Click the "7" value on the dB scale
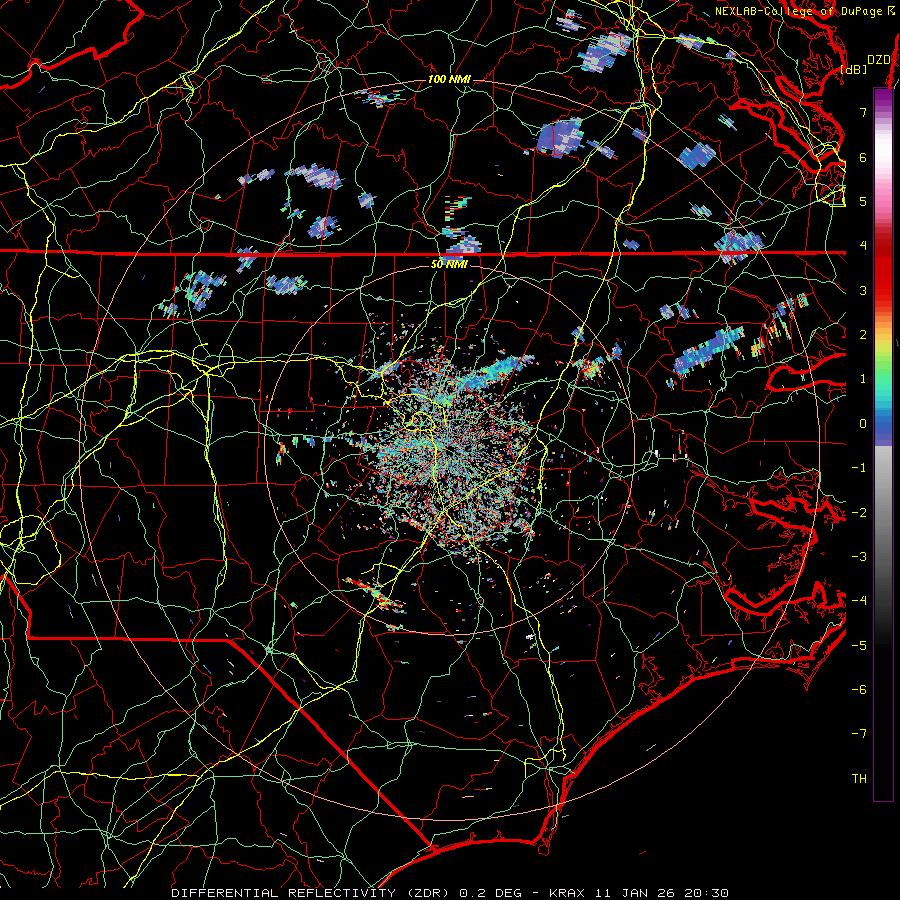The width and height of the screenshot is (900, 900). (863, 112)
